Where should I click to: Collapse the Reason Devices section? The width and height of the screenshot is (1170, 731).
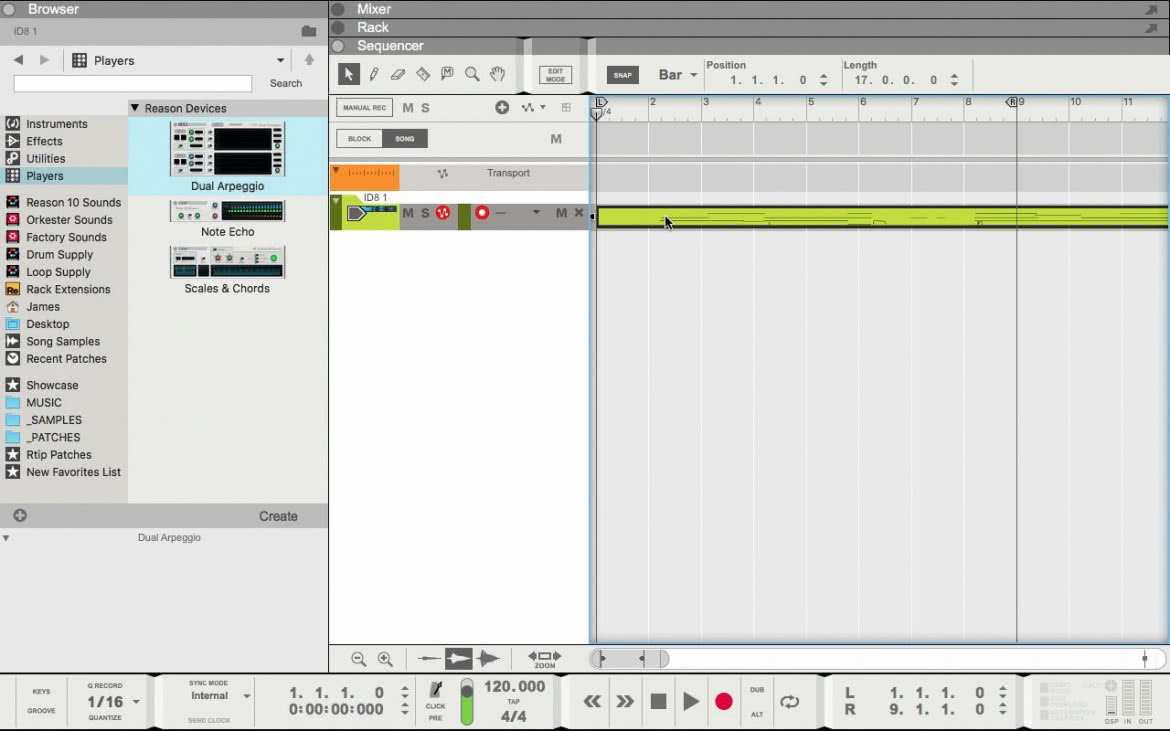pos(135,108)
